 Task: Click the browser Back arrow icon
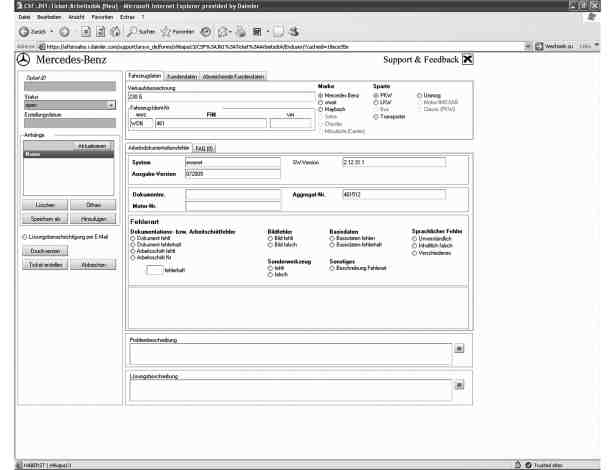coord(24,32)
